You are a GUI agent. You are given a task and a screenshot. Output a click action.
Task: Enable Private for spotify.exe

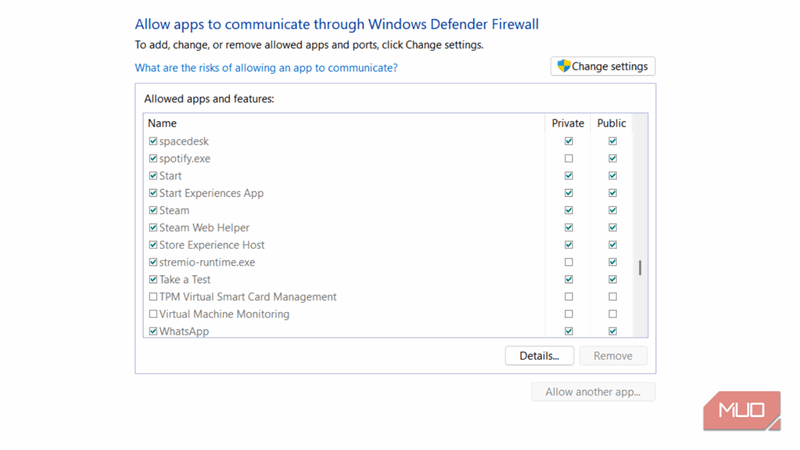coord(568,158)
